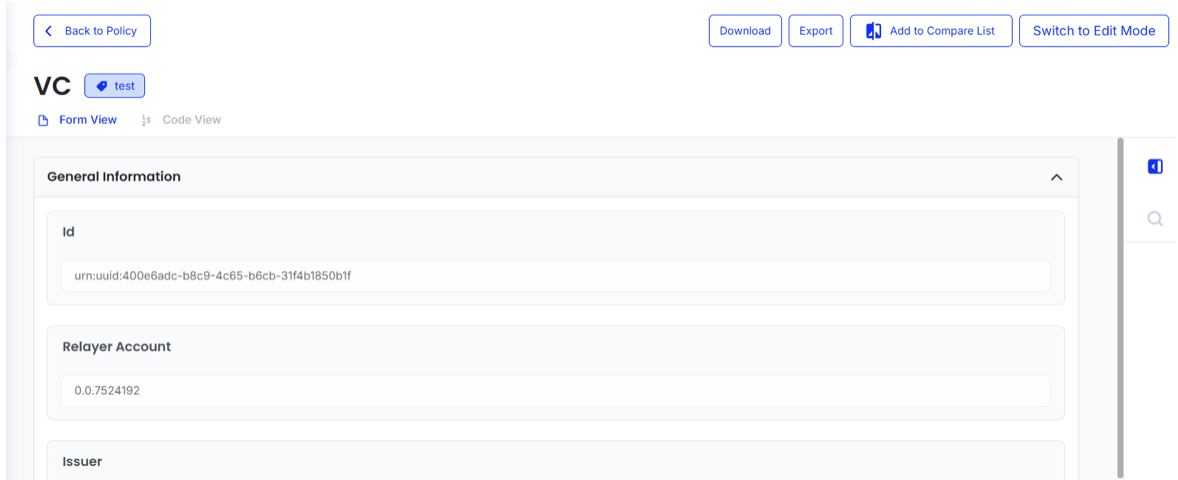Click the tag icon in the test badge
The height and width of the screenshot is (480, 1178).
click(101, 86)
